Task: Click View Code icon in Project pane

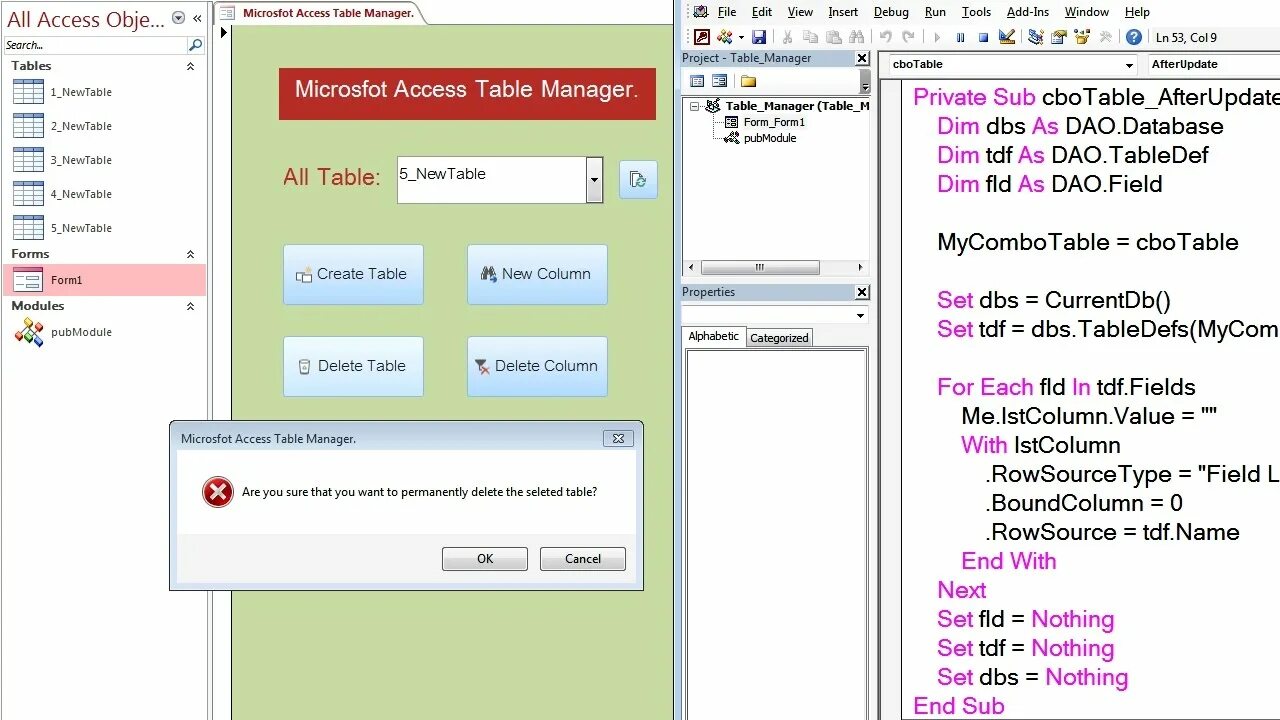Action: click(x=697, y=81)
